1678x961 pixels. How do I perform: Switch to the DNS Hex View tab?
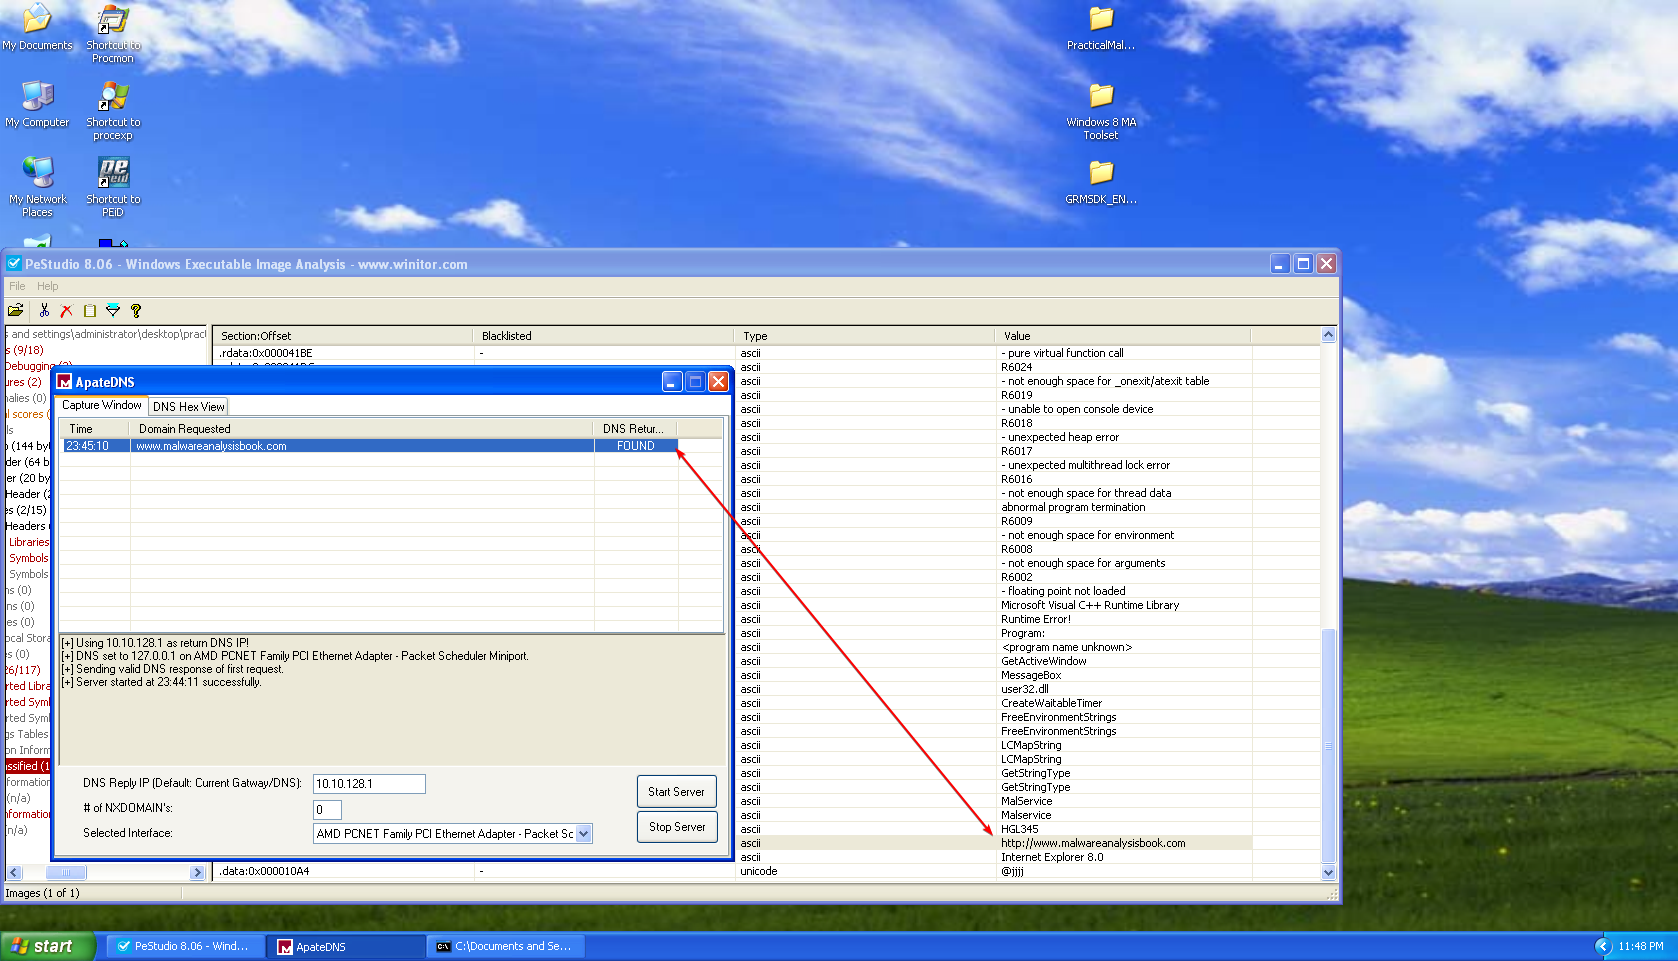coord(188,407)
